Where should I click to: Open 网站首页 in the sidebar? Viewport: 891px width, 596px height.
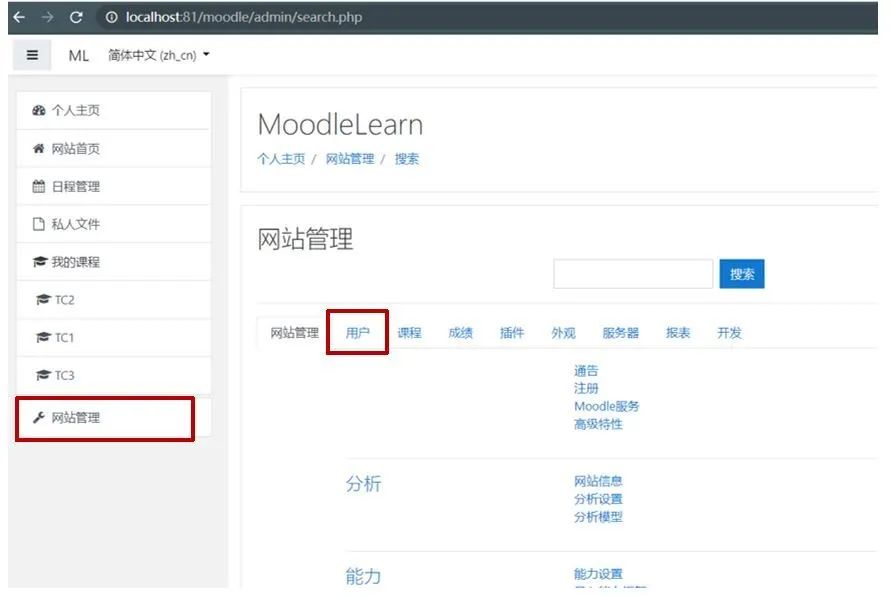114,149
